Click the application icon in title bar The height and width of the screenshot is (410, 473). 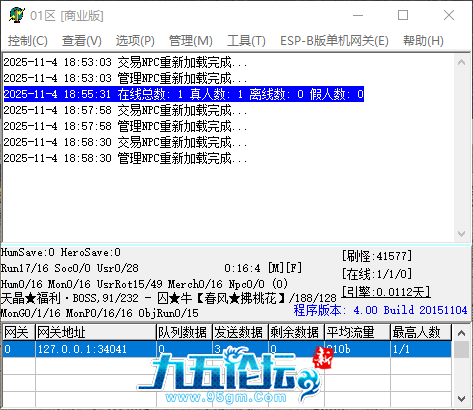(16, 15)
